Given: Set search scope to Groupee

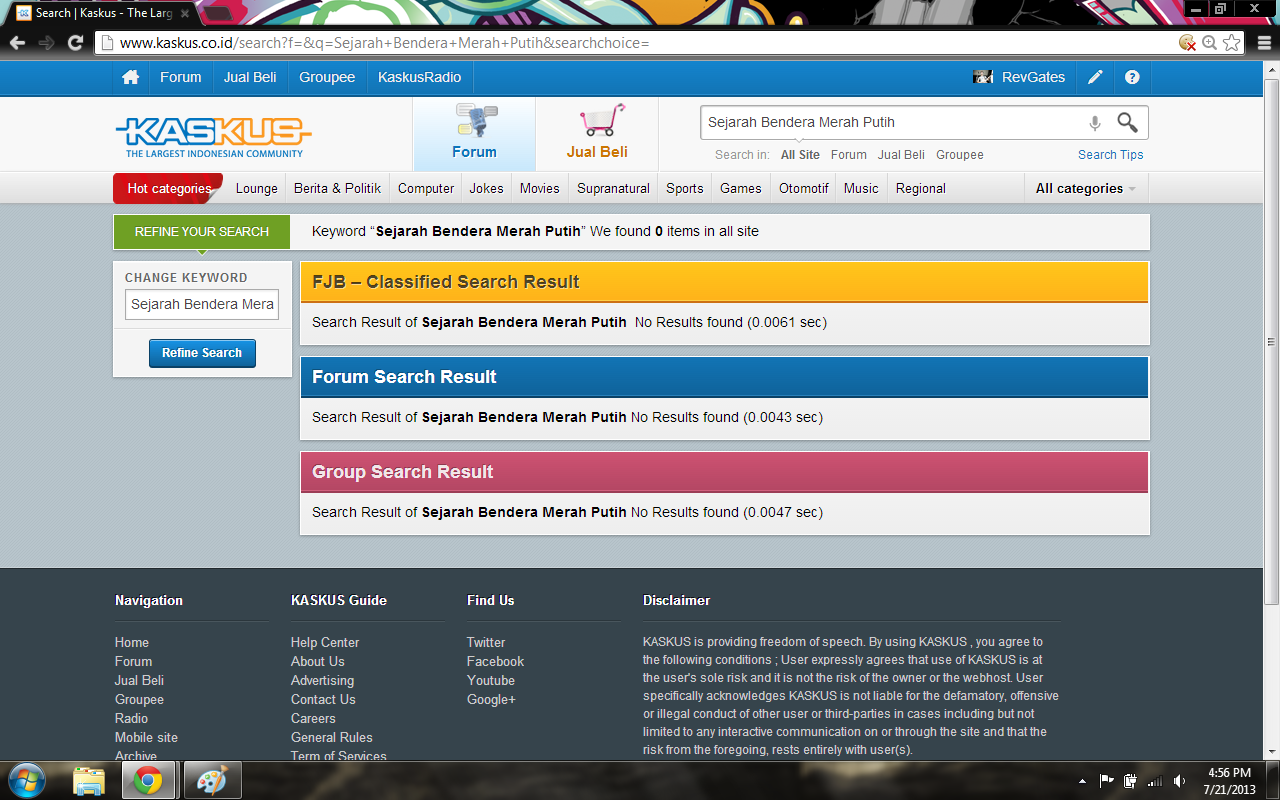Looking at the screenshot, I should coord(960,155).
